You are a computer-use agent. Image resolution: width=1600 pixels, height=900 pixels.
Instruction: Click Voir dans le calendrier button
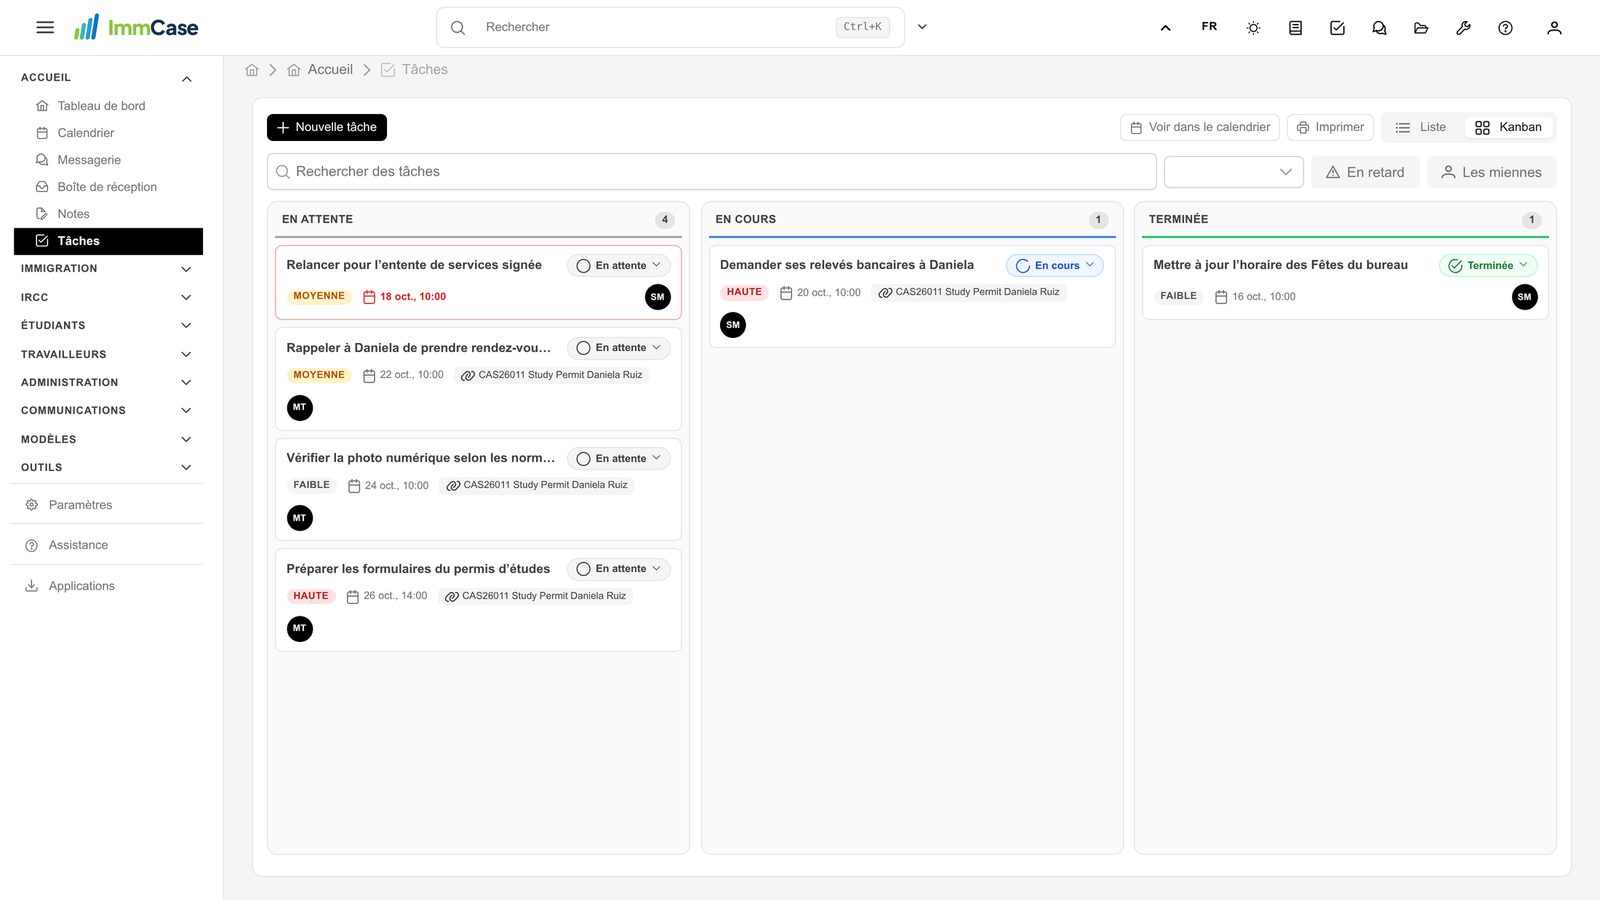click(1200, 127)
